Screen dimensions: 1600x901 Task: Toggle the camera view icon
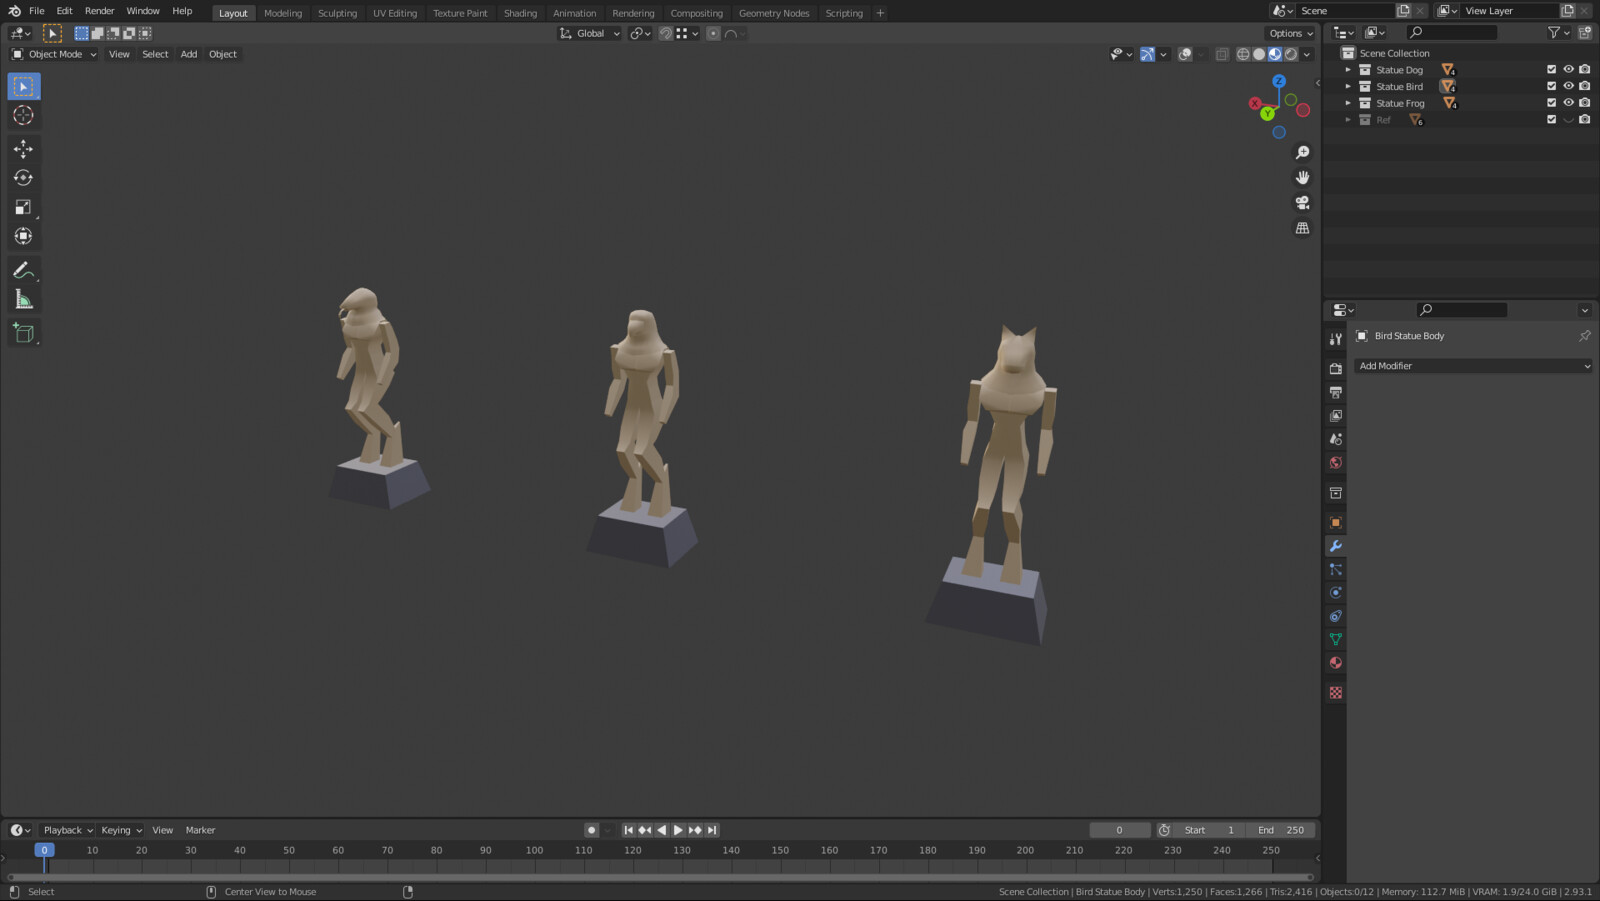click(x=1302, y=203)
